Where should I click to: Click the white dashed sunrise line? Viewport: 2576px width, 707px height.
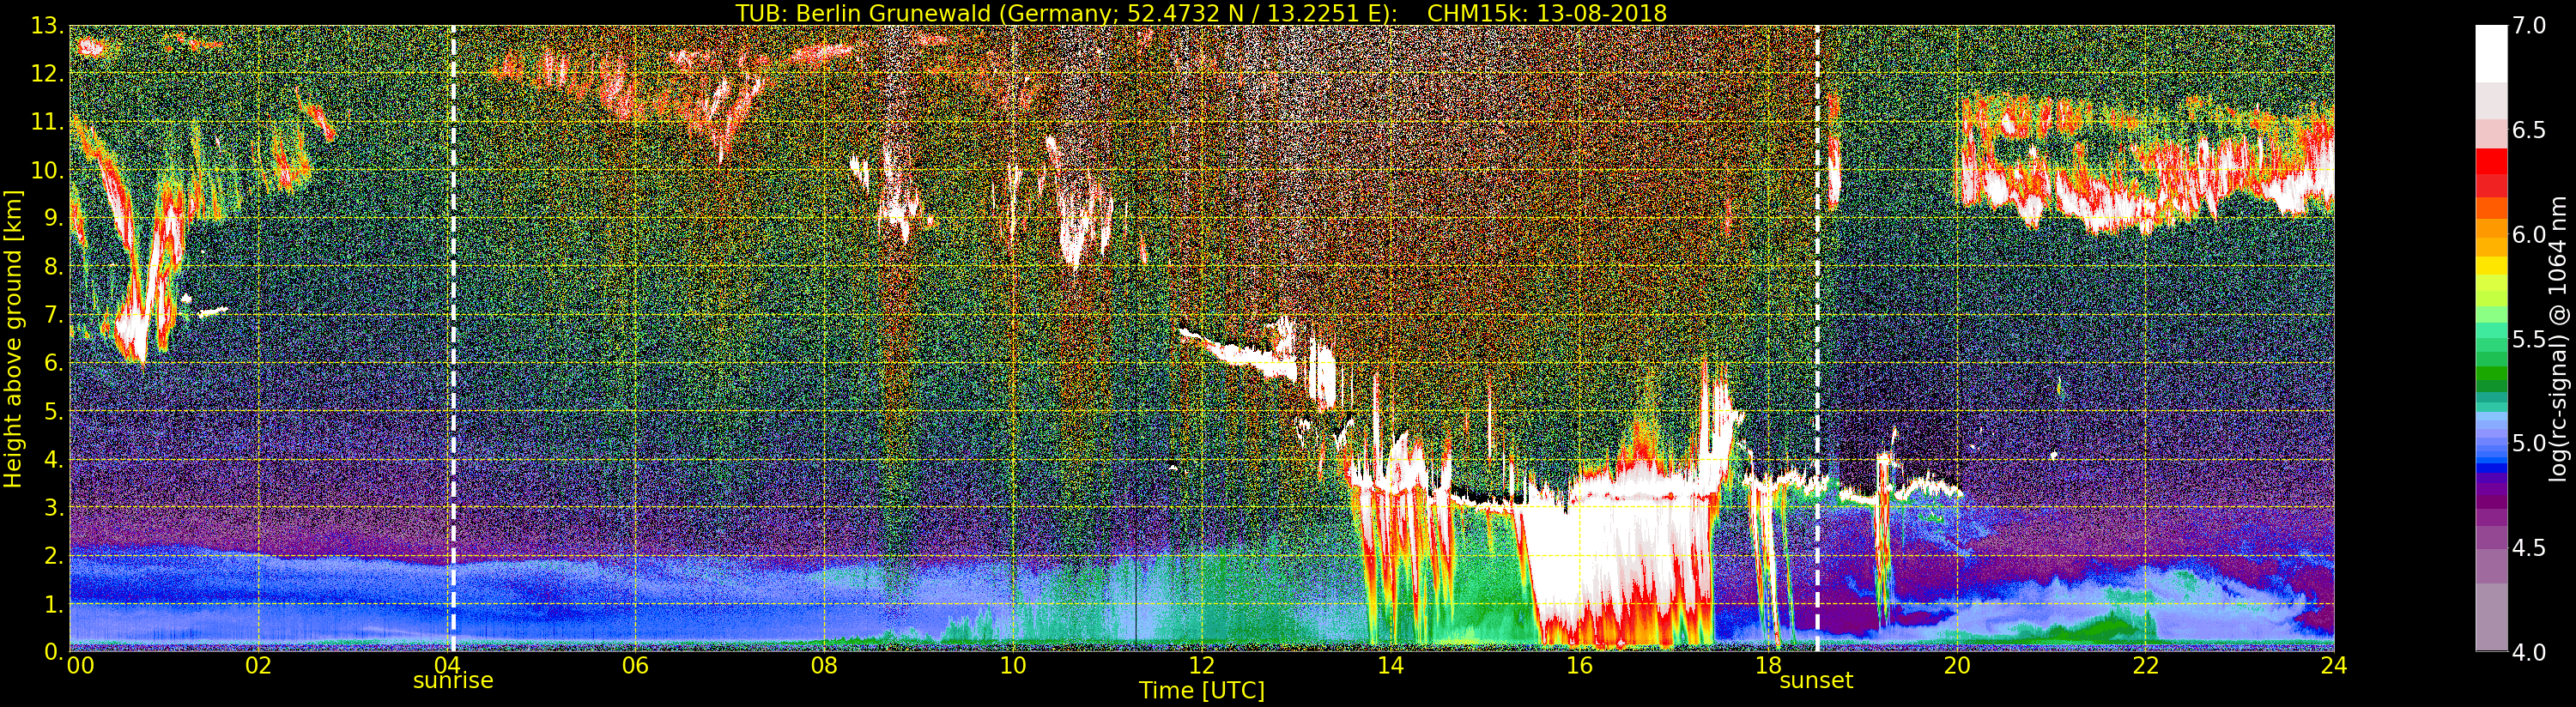453,338
